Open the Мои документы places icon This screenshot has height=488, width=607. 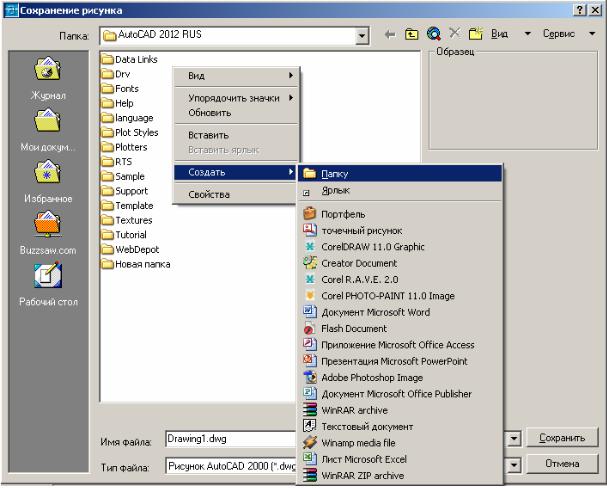pyautogui.click(x=48, y=129)
